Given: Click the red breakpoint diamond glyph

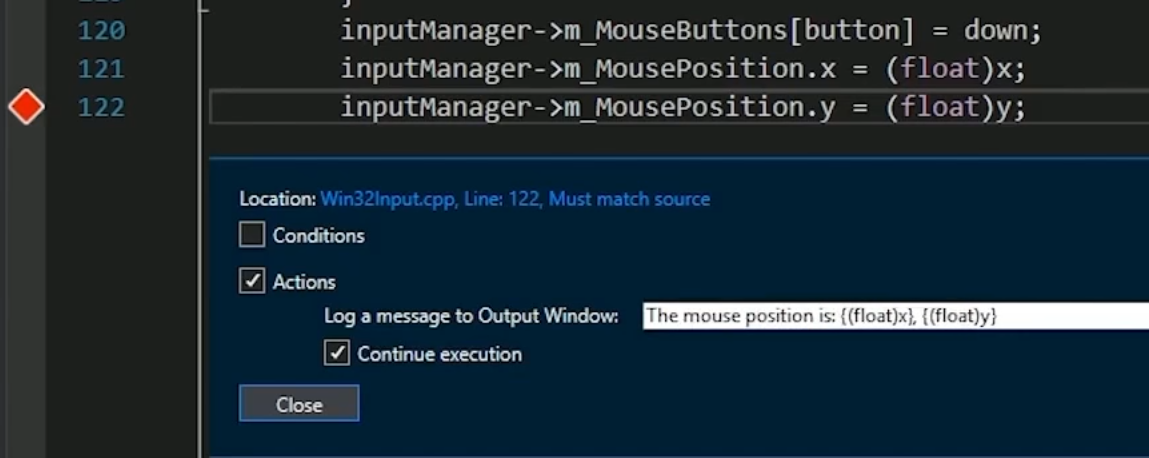Looking at the screenshot, I should 26,107.
